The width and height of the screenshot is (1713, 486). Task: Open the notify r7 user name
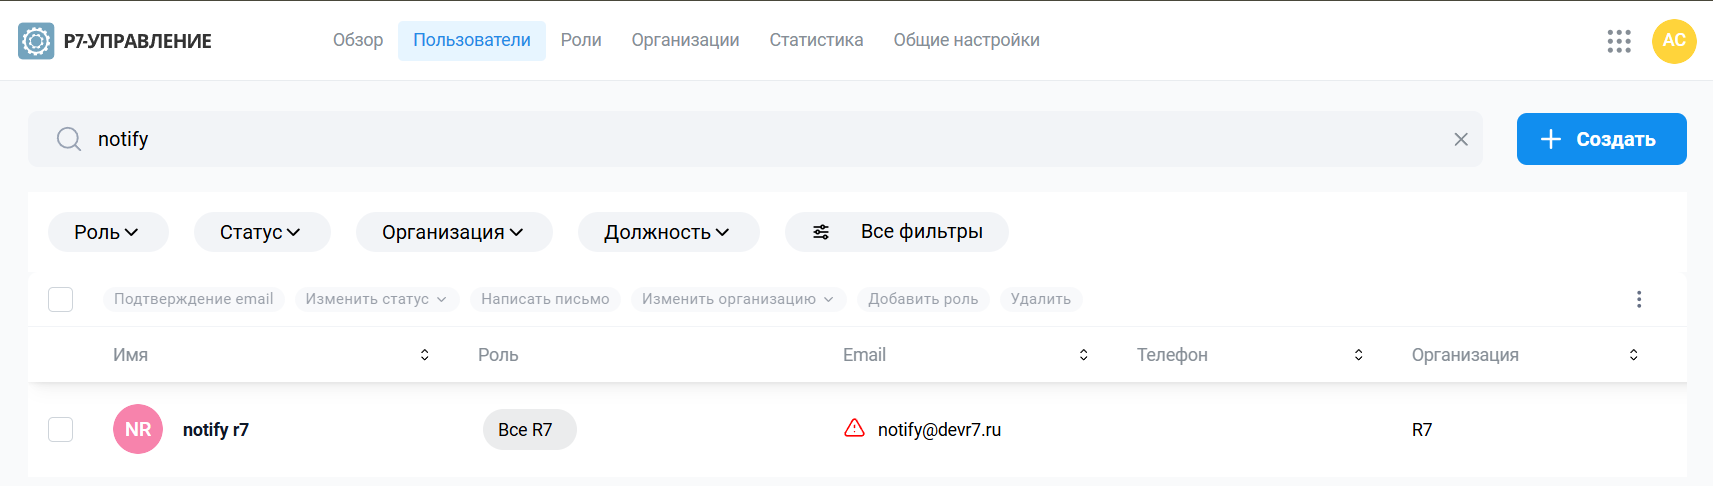pyautogui.click(x=216, y=430)
